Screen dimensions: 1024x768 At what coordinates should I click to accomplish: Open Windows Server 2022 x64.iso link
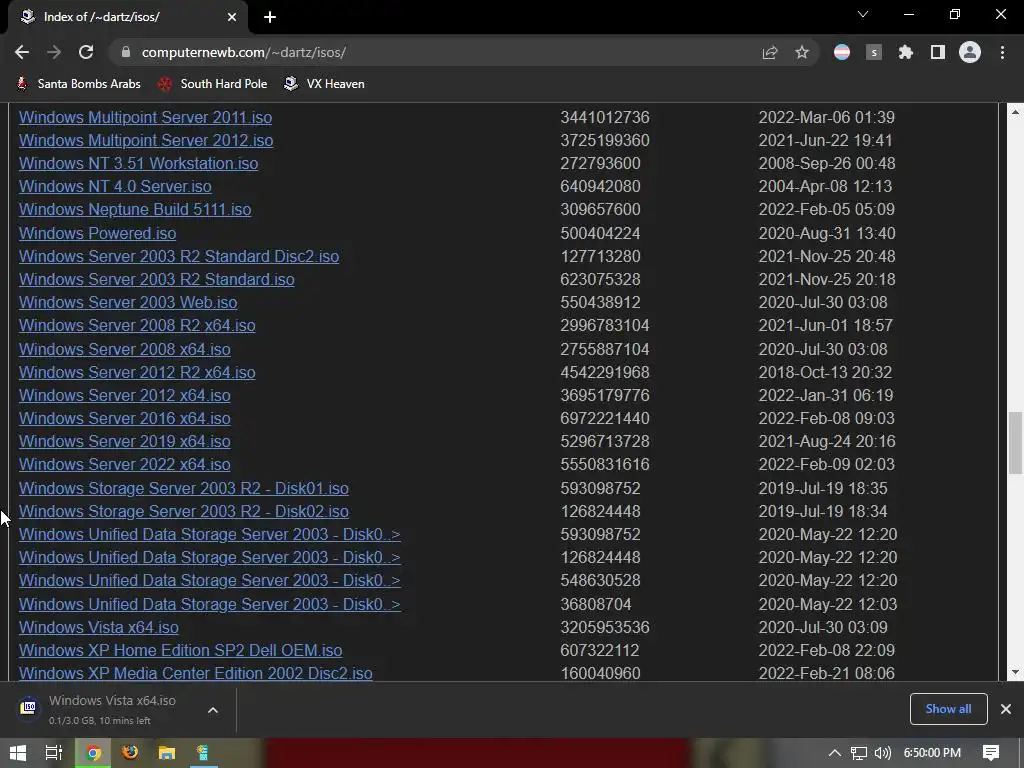(125, 464)
